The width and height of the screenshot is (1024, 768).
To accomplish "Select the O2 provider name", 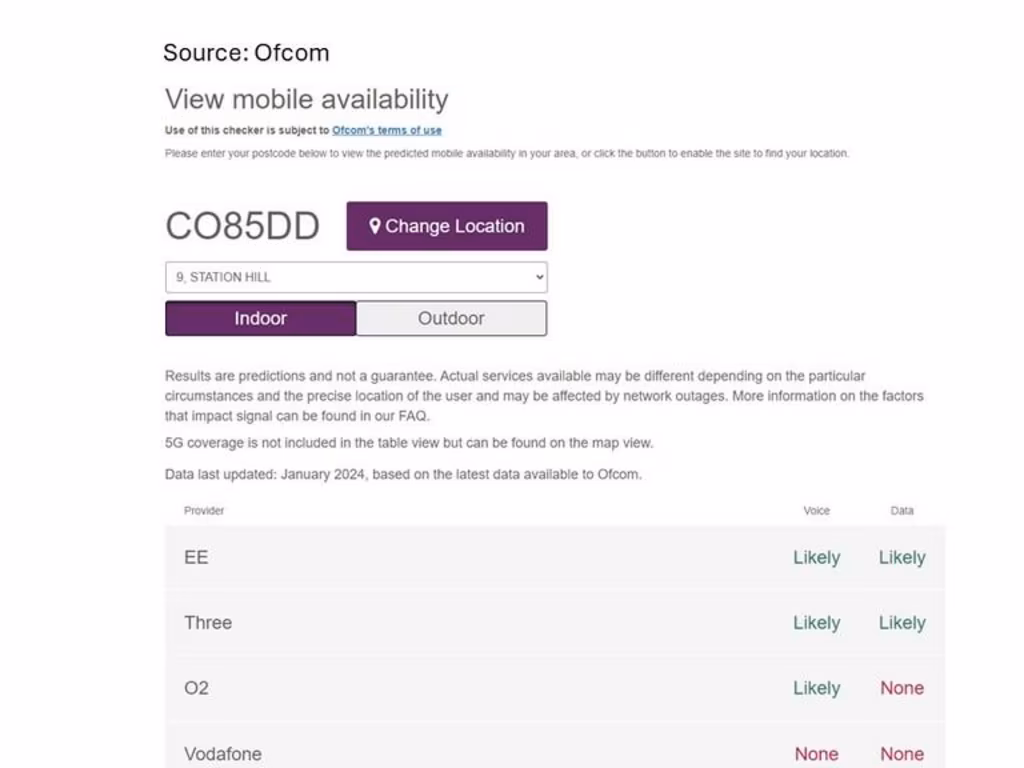I will point(196,688).
